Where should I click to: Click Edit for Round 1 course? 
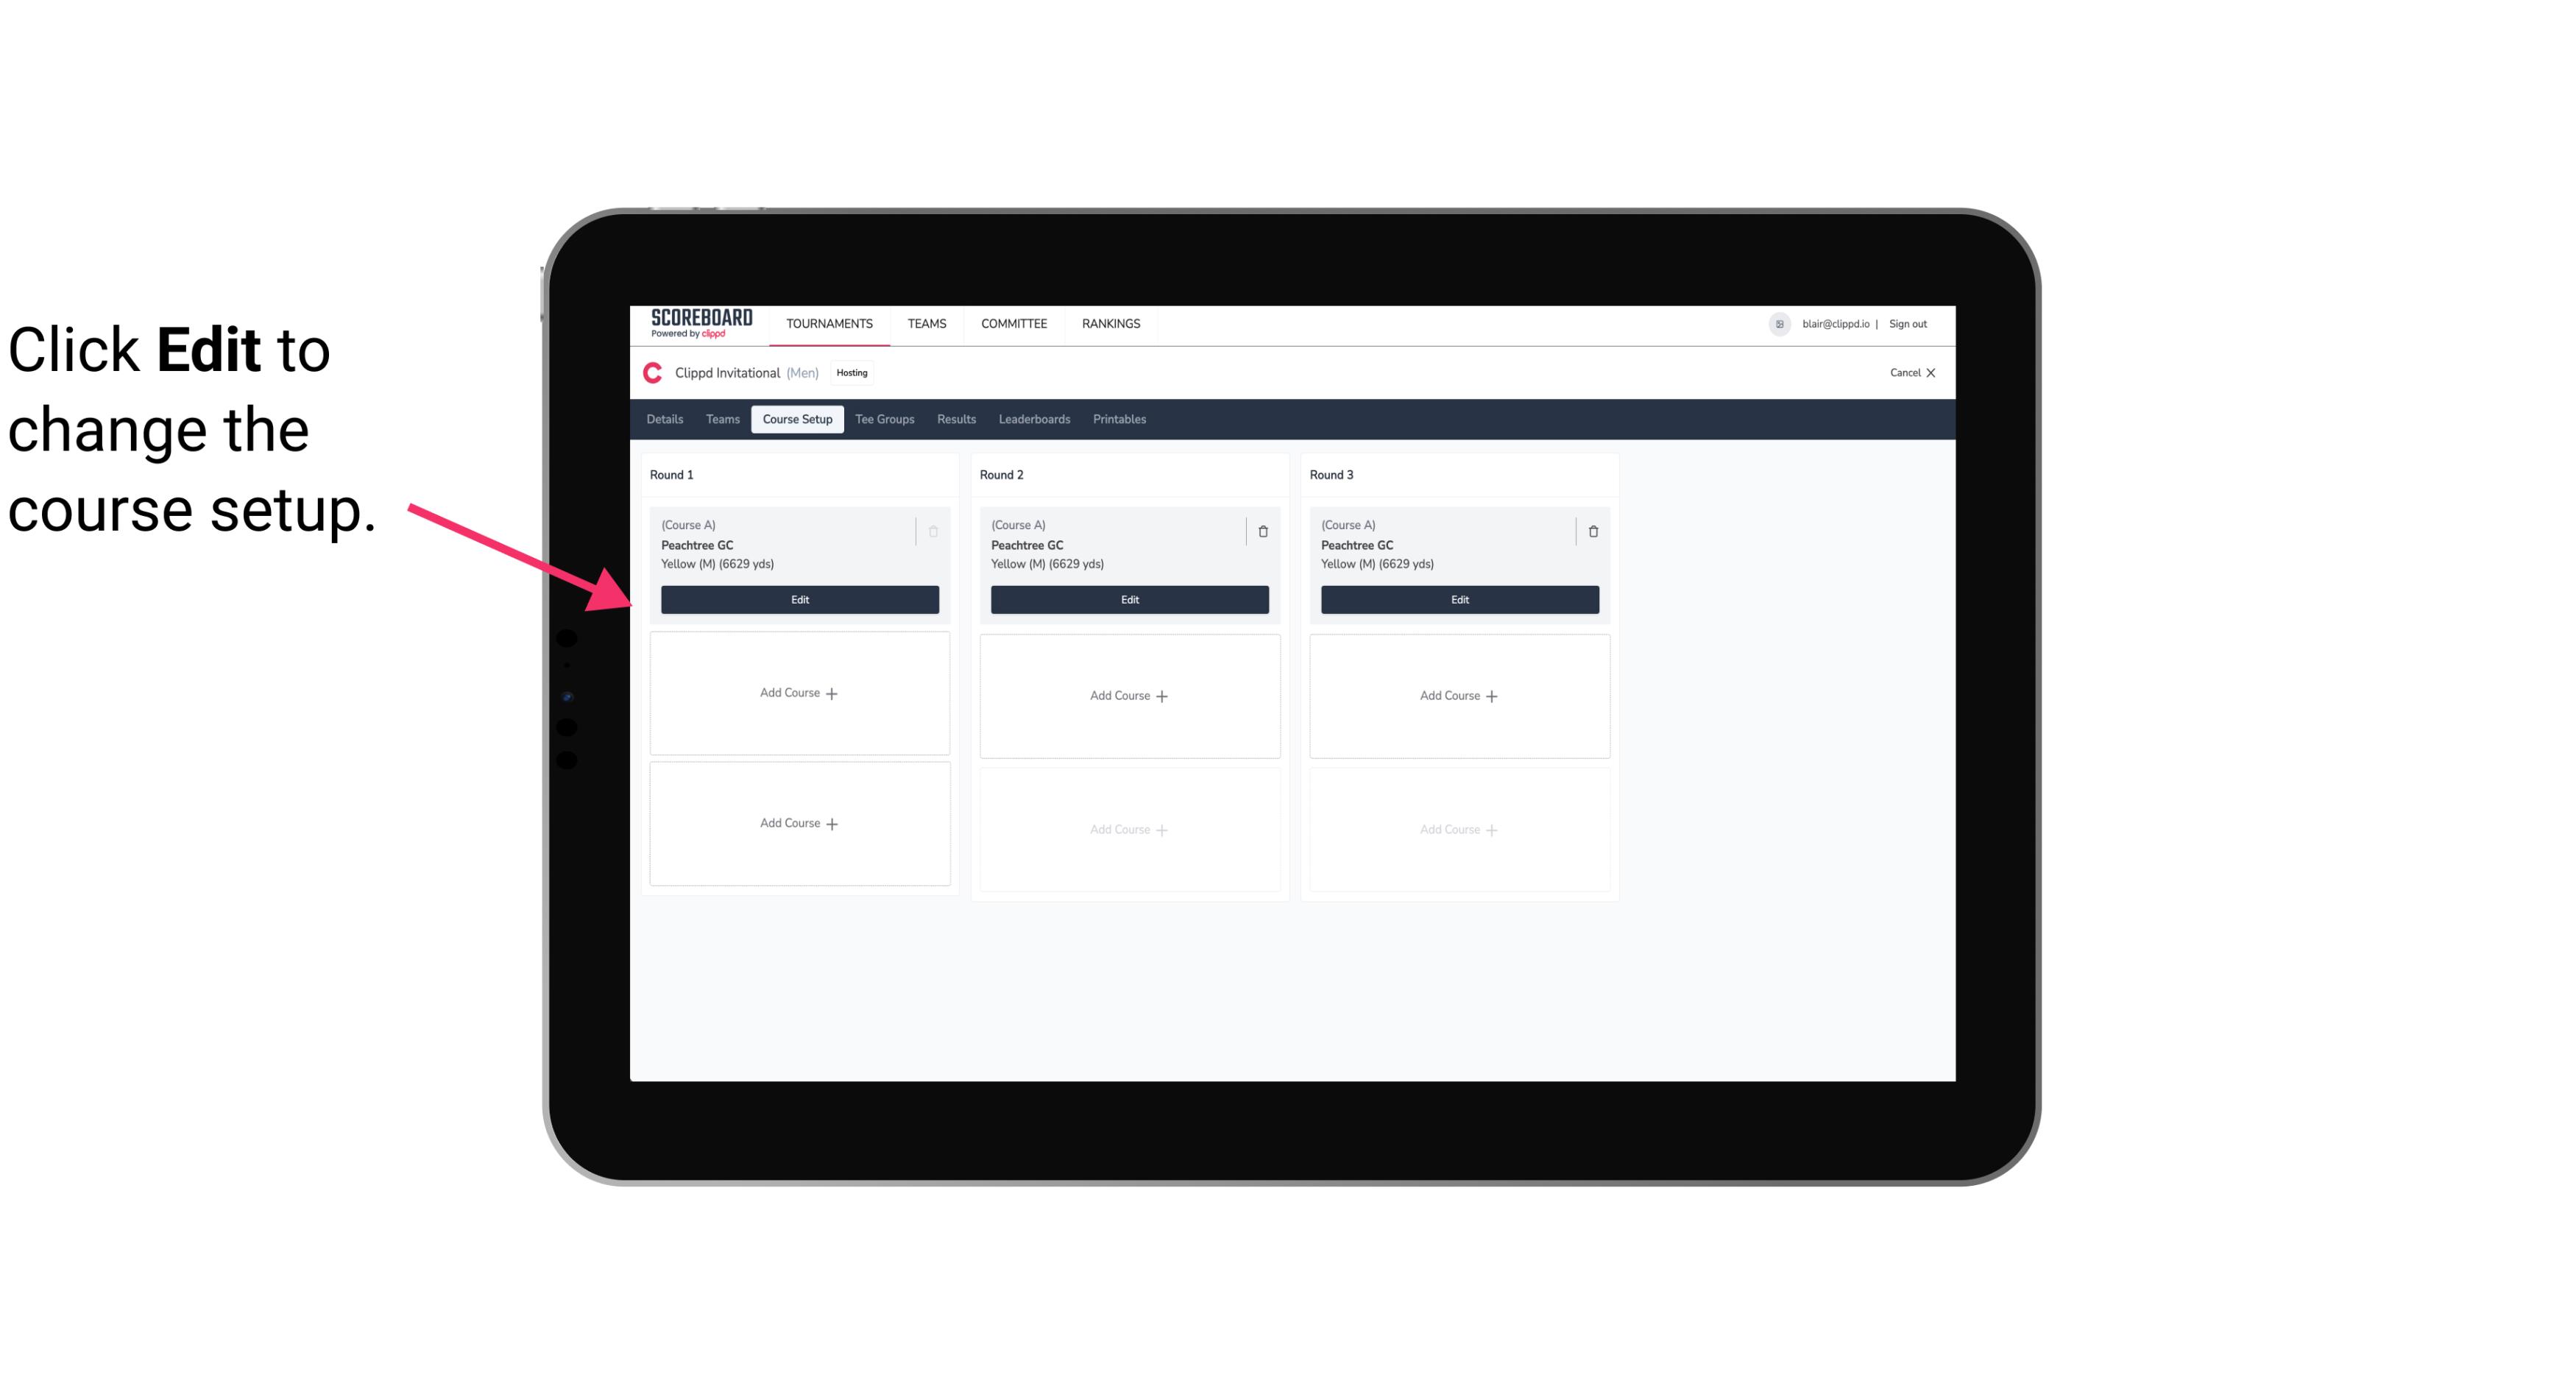coord(799,599)
